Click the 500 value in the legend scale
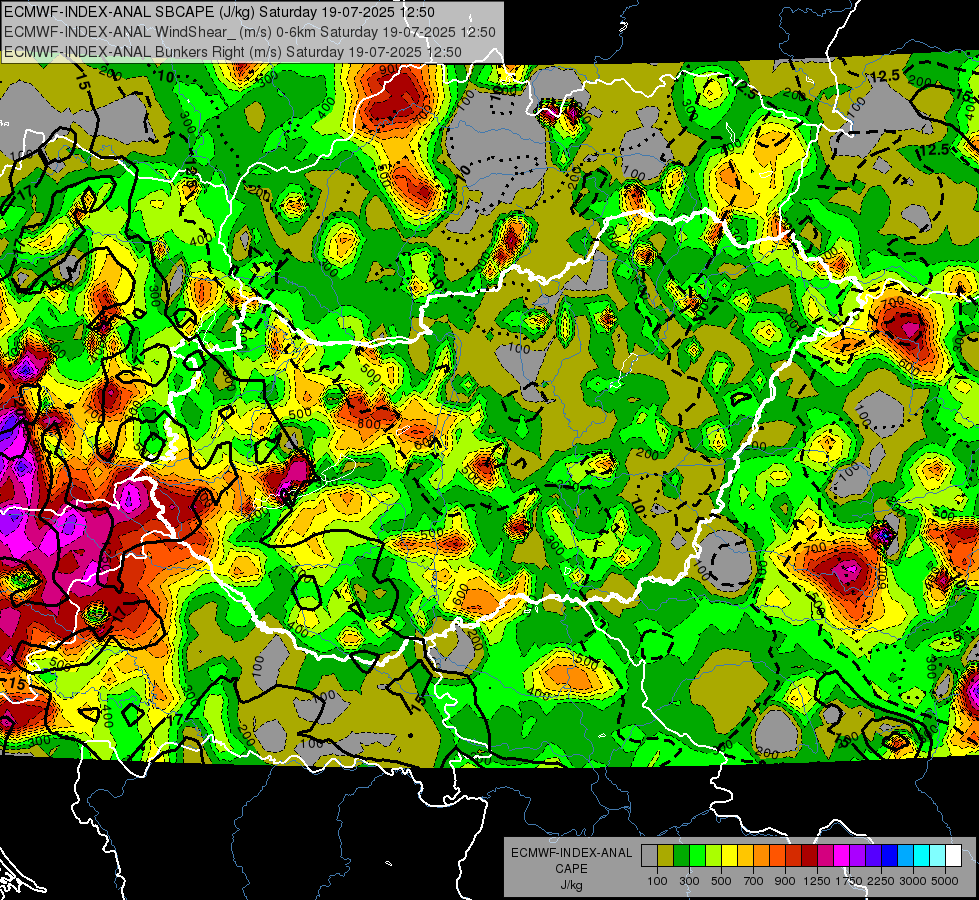 click(x=721, y=881)
